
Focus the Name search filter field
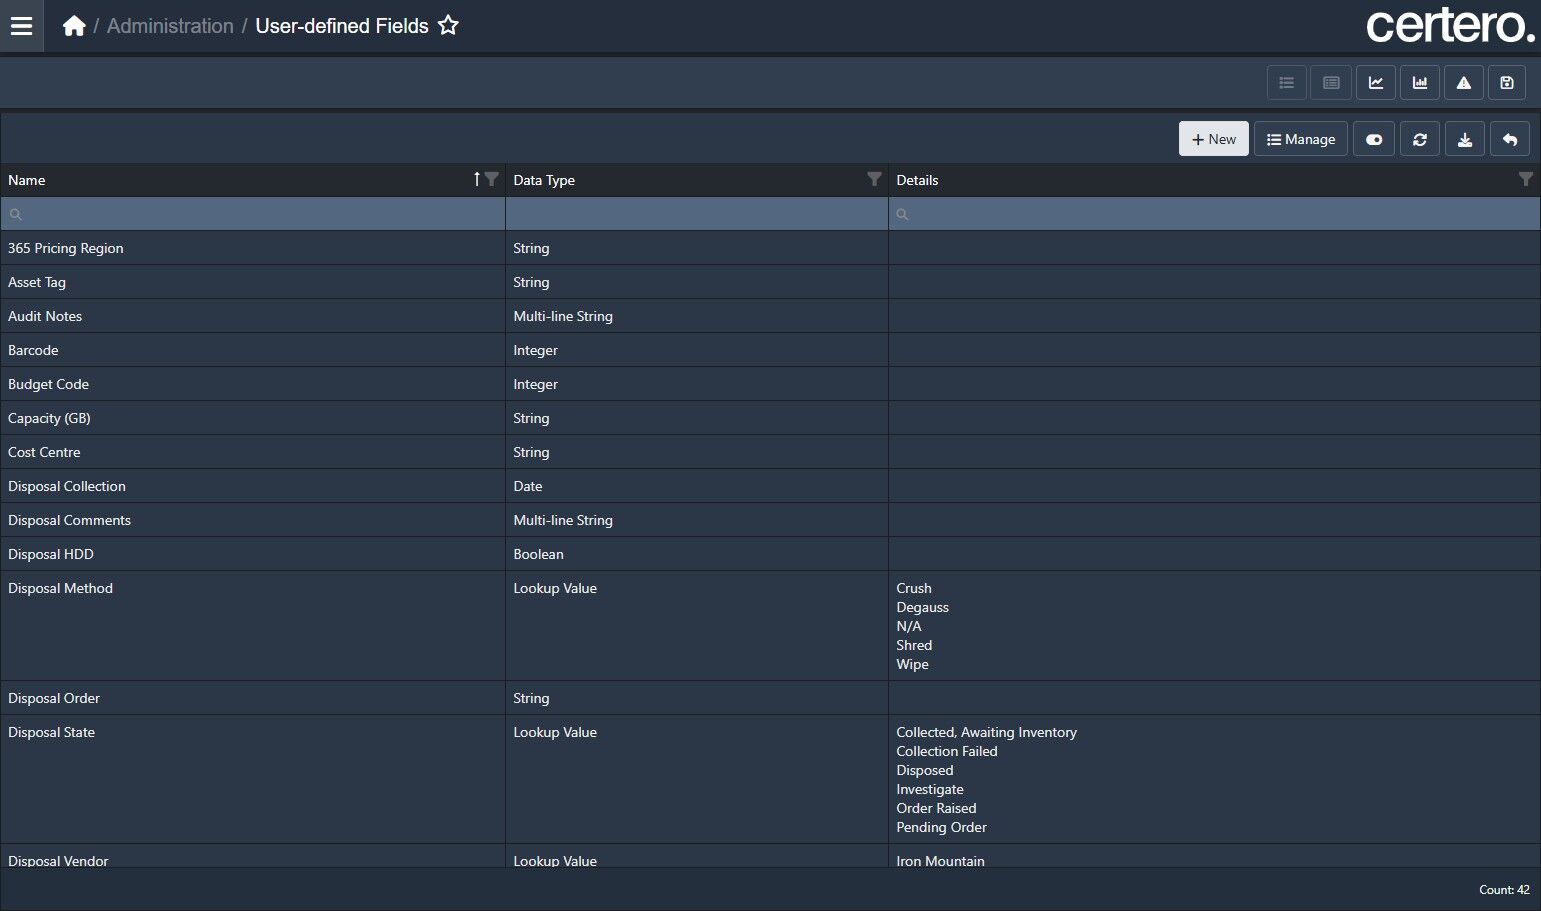click(x=253, y=214)
